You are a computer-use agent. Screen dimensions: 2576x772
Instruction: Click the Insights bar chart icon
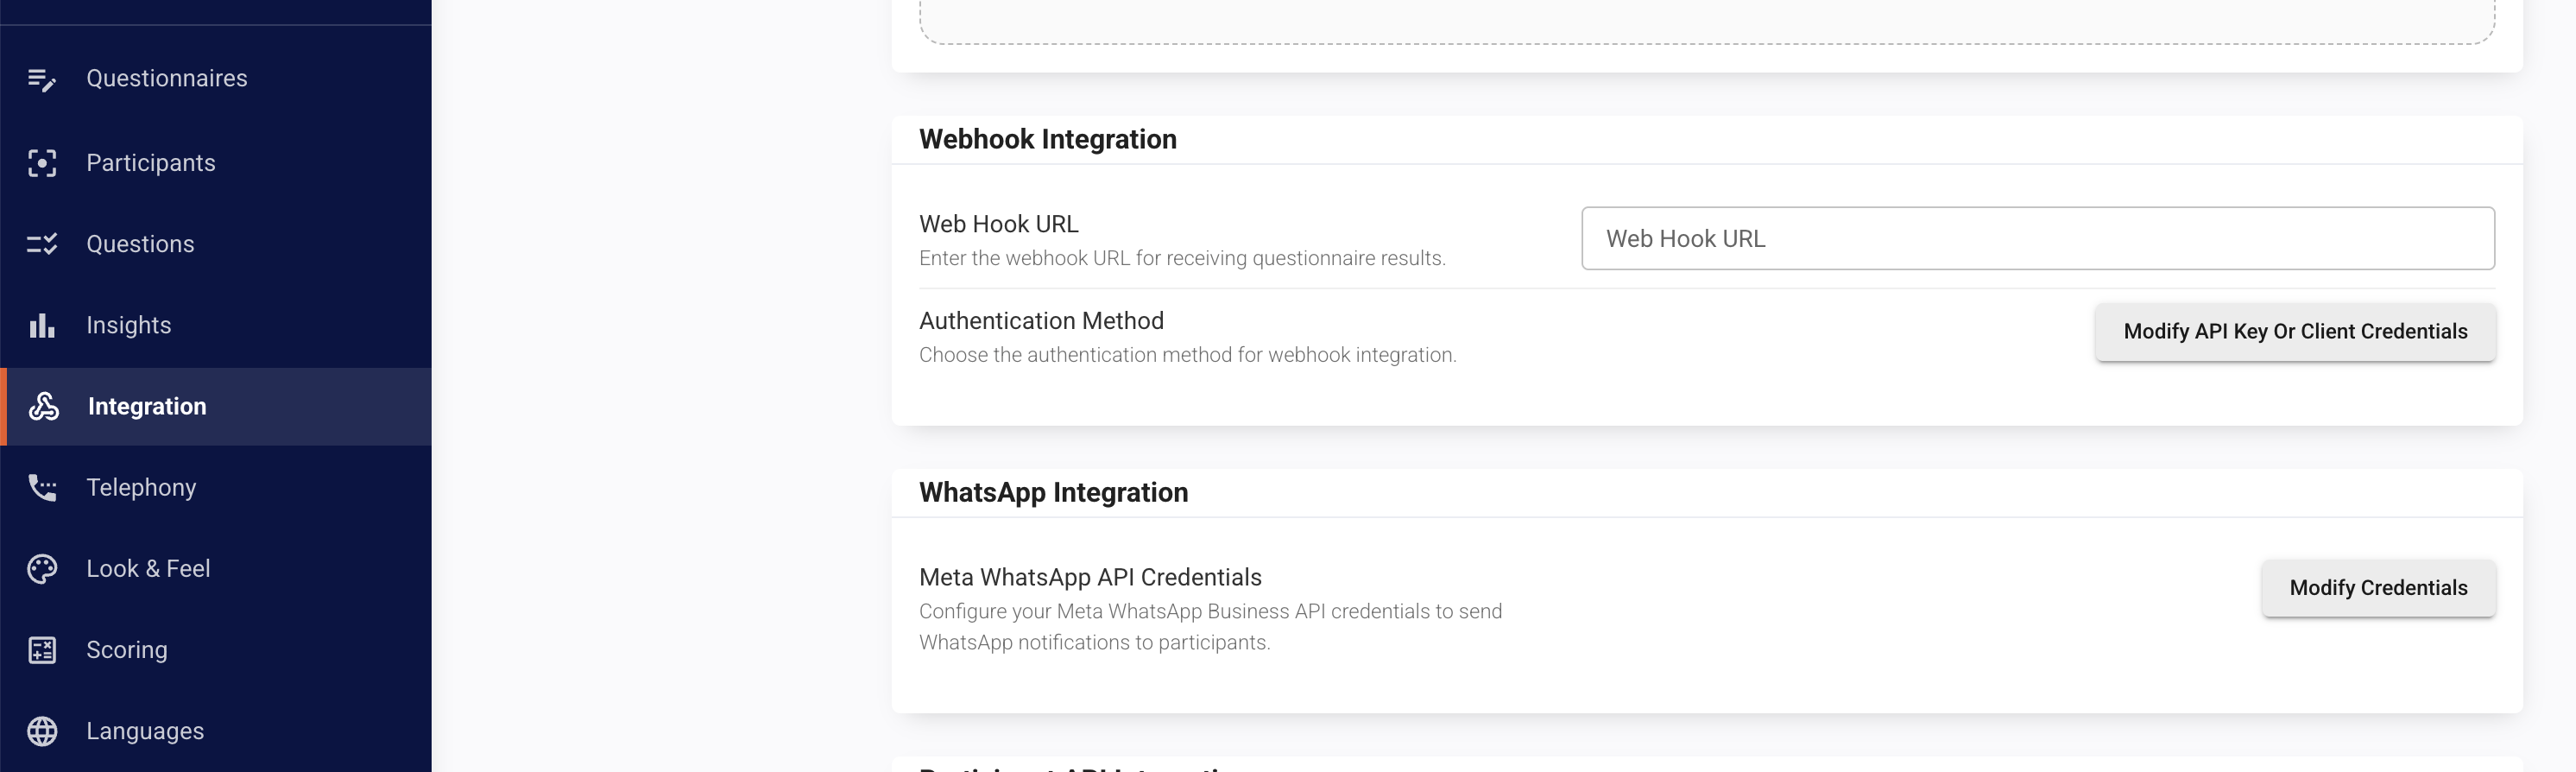(42, 325)
